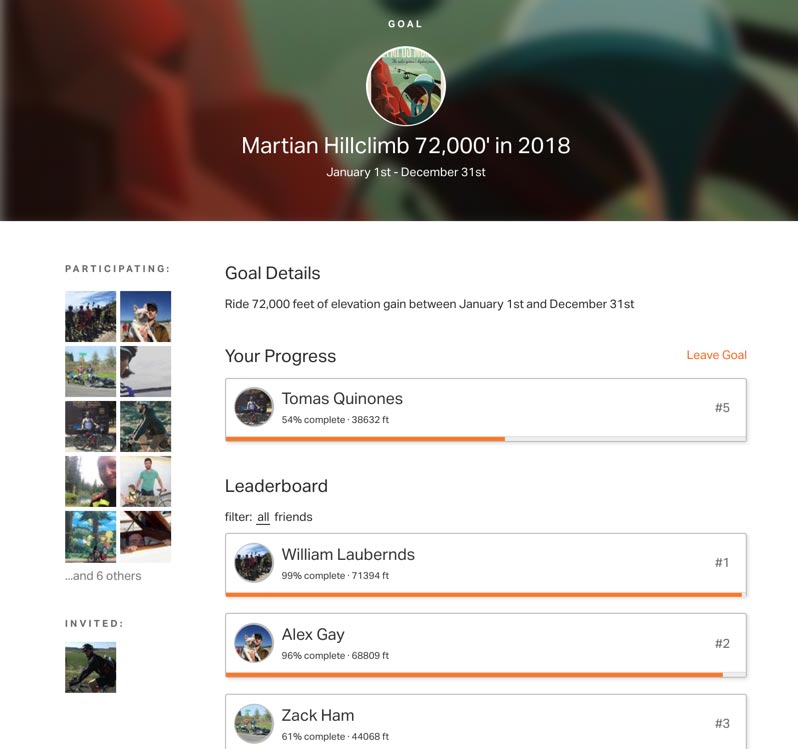Open William Laubernds name link
798x749 pixels.
click(348, 554)
